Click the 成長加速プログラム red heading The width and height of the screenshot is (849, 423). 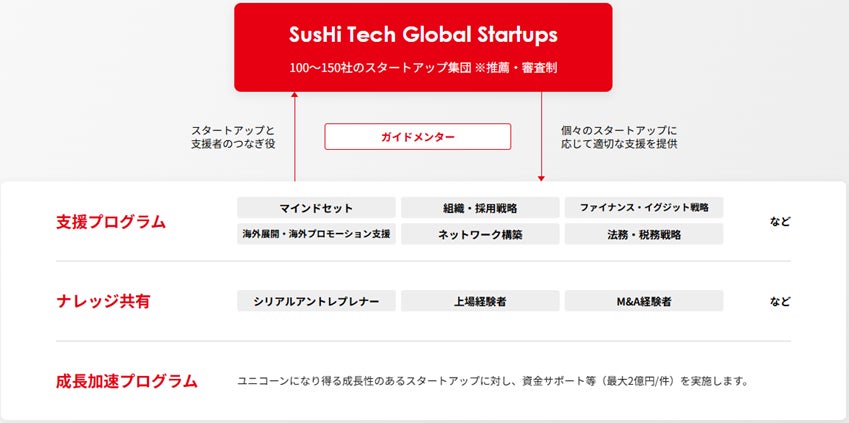pos(127,381)
